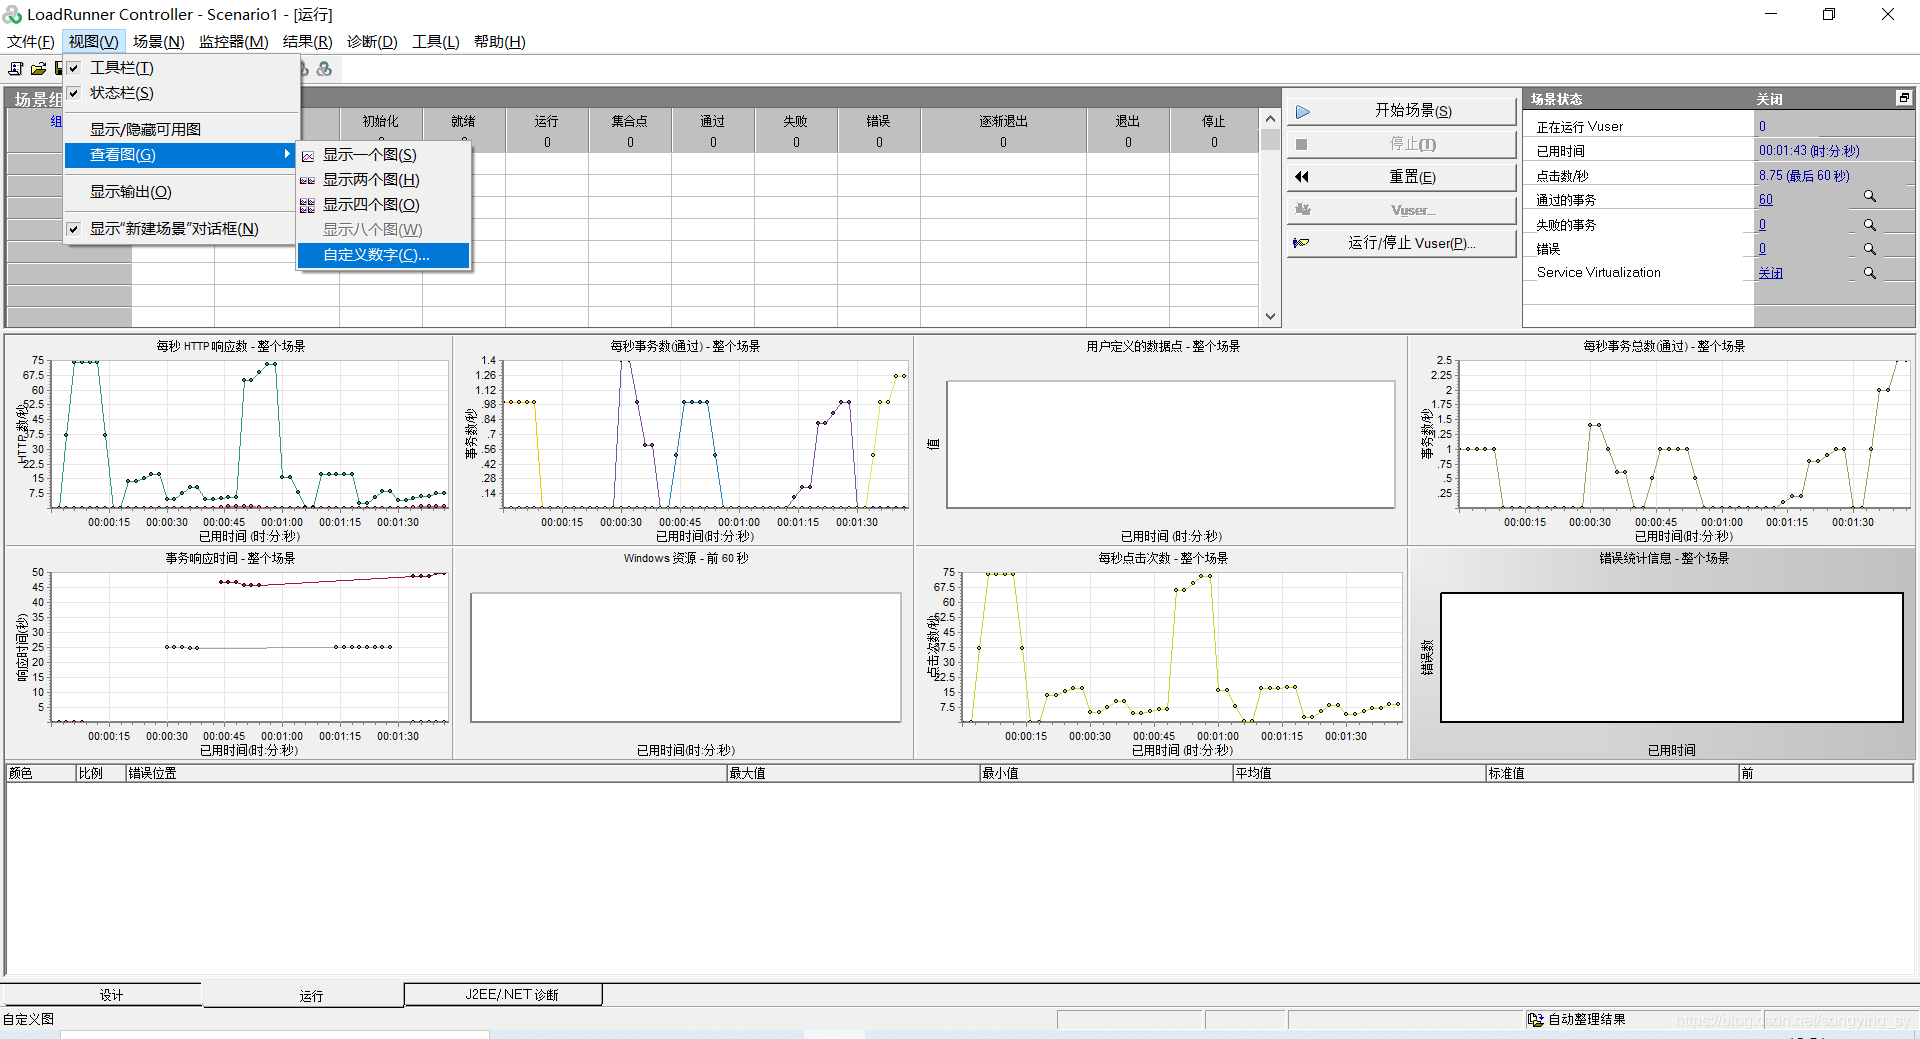Open the 文件(F) menu
The image size is (1920, 1039).
point(31,42)
